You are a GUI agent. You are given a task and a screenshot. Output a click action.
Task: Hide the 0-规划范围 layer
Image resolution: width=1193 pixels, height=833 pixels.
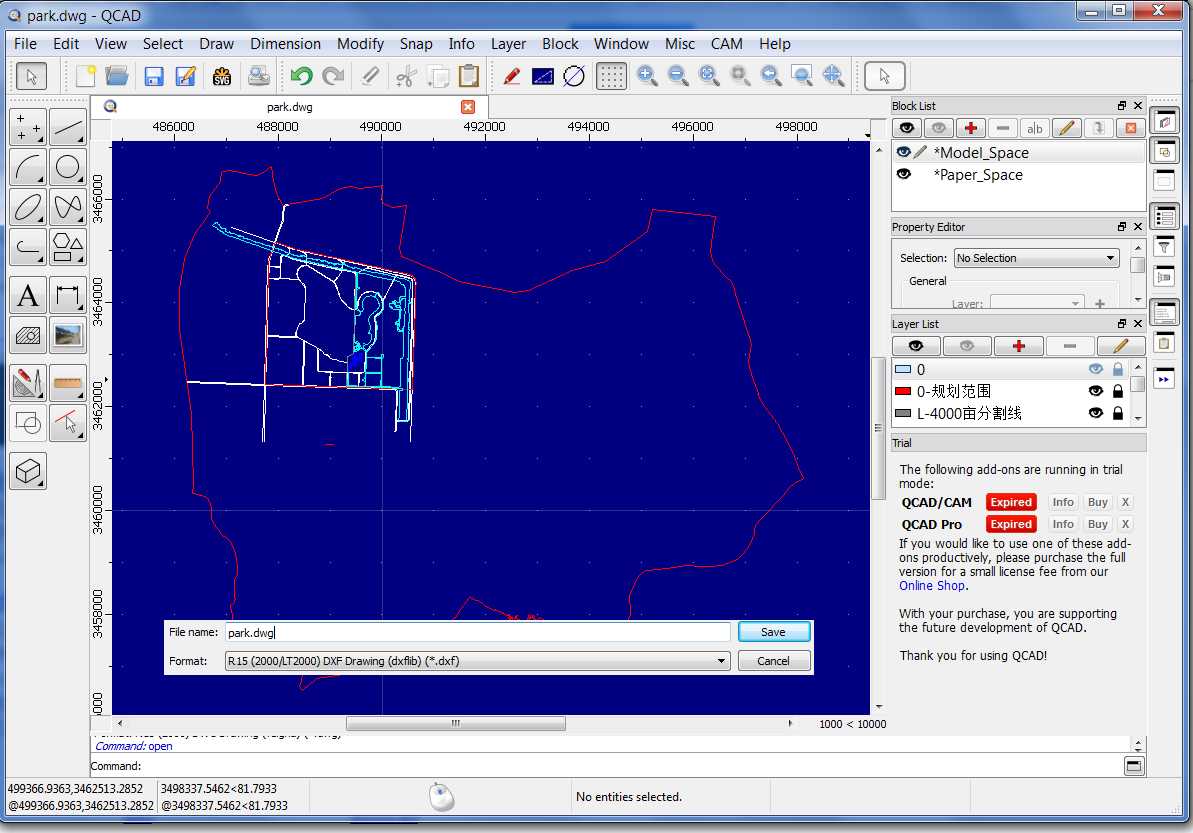(1095, 391)
